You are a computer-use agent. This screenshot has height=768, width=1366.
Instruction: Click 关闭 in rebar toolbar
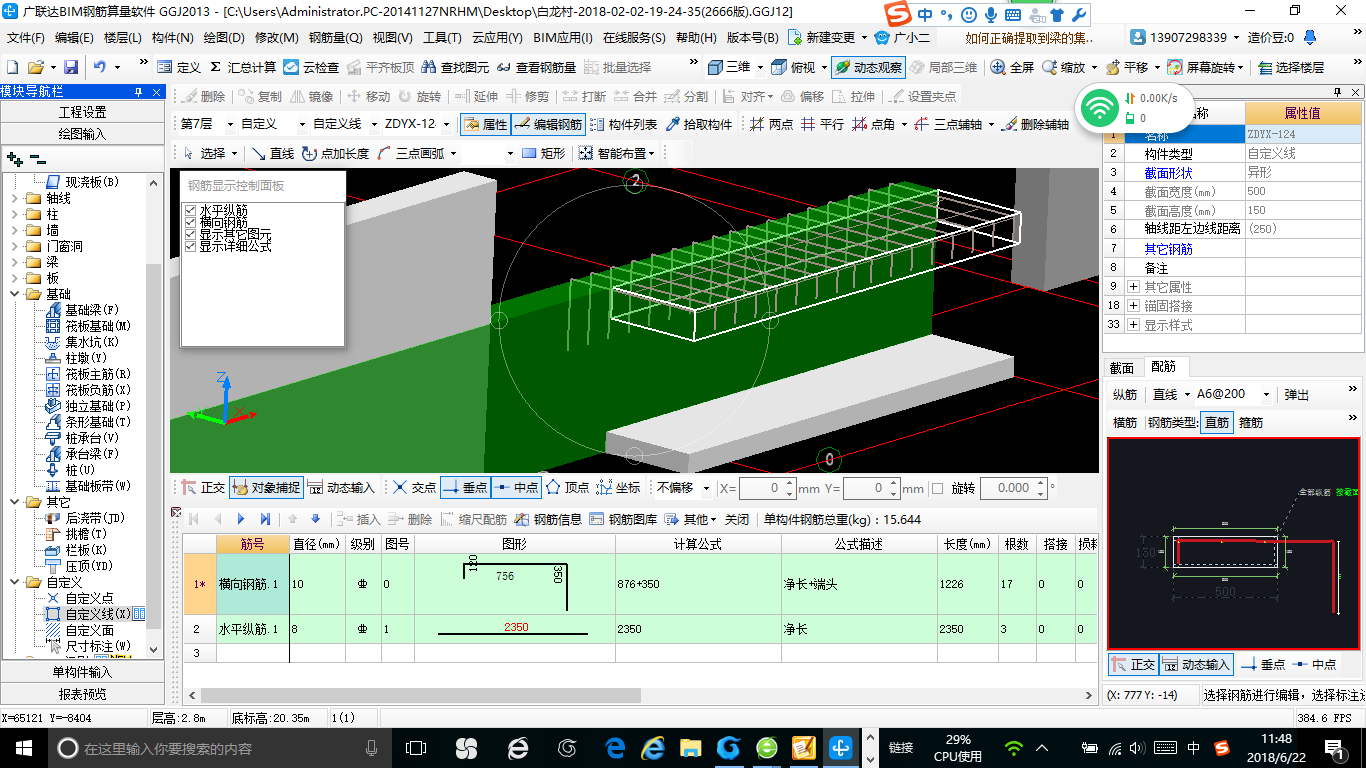click(737, 519)
